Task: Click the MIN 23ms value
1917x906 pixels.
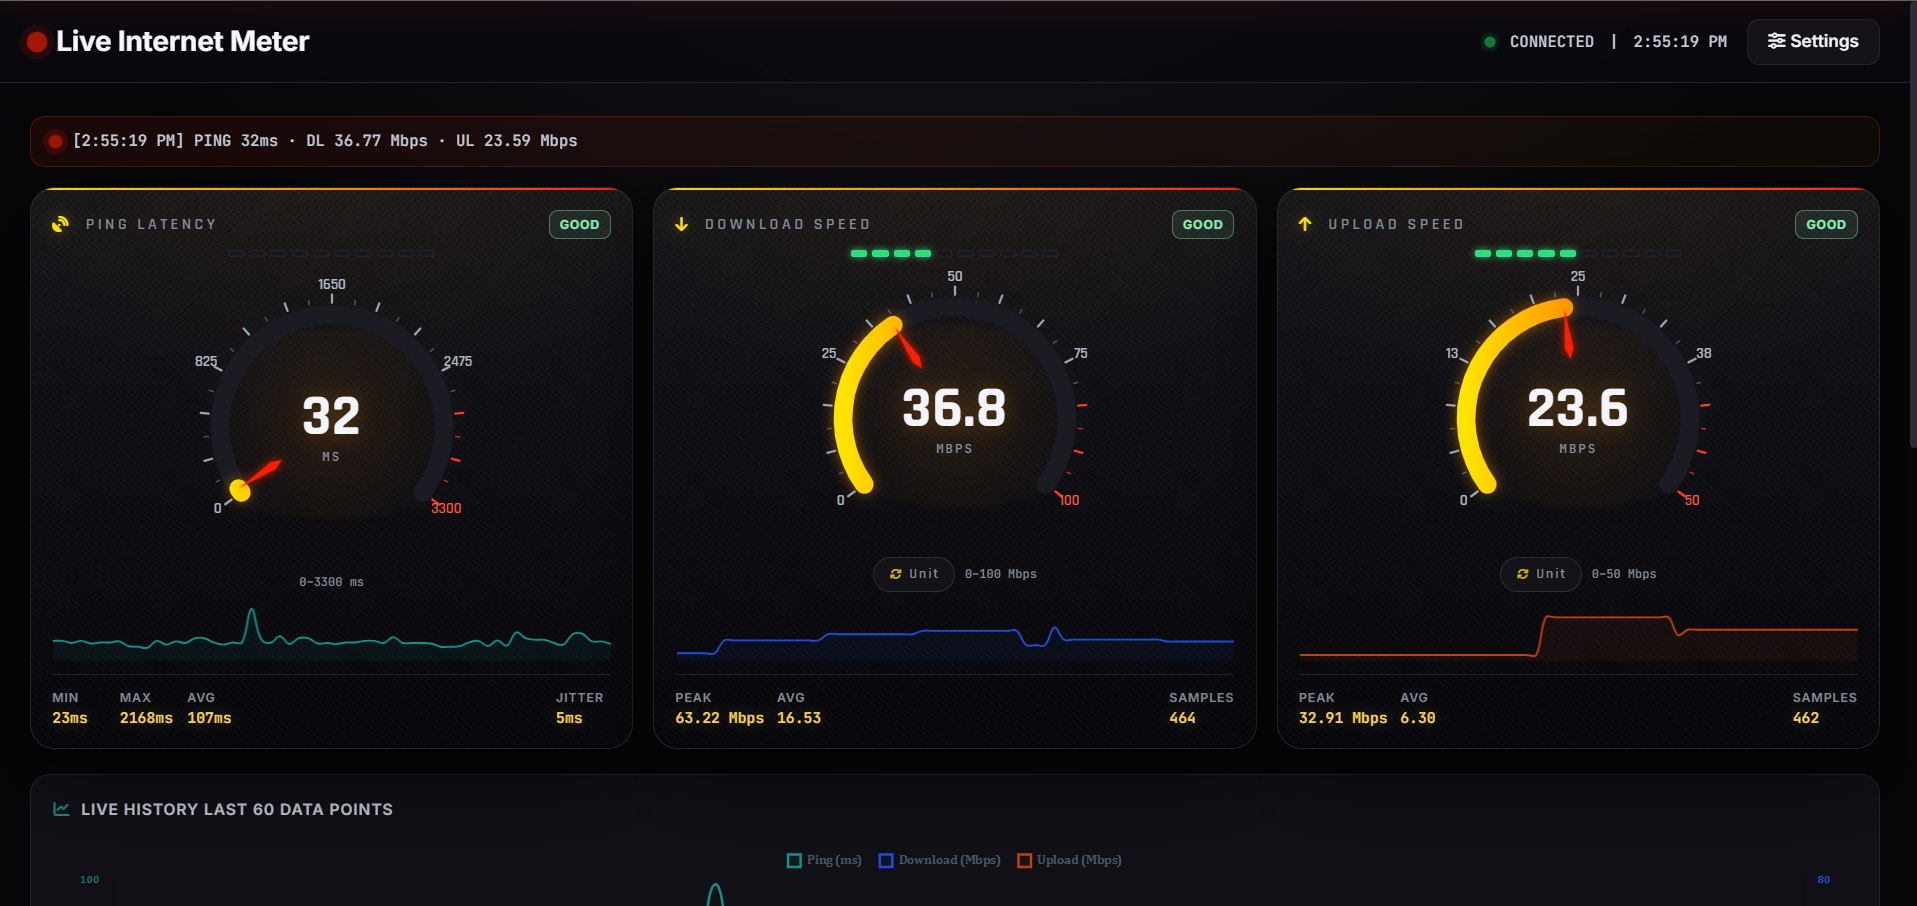Action: point(70,718)
